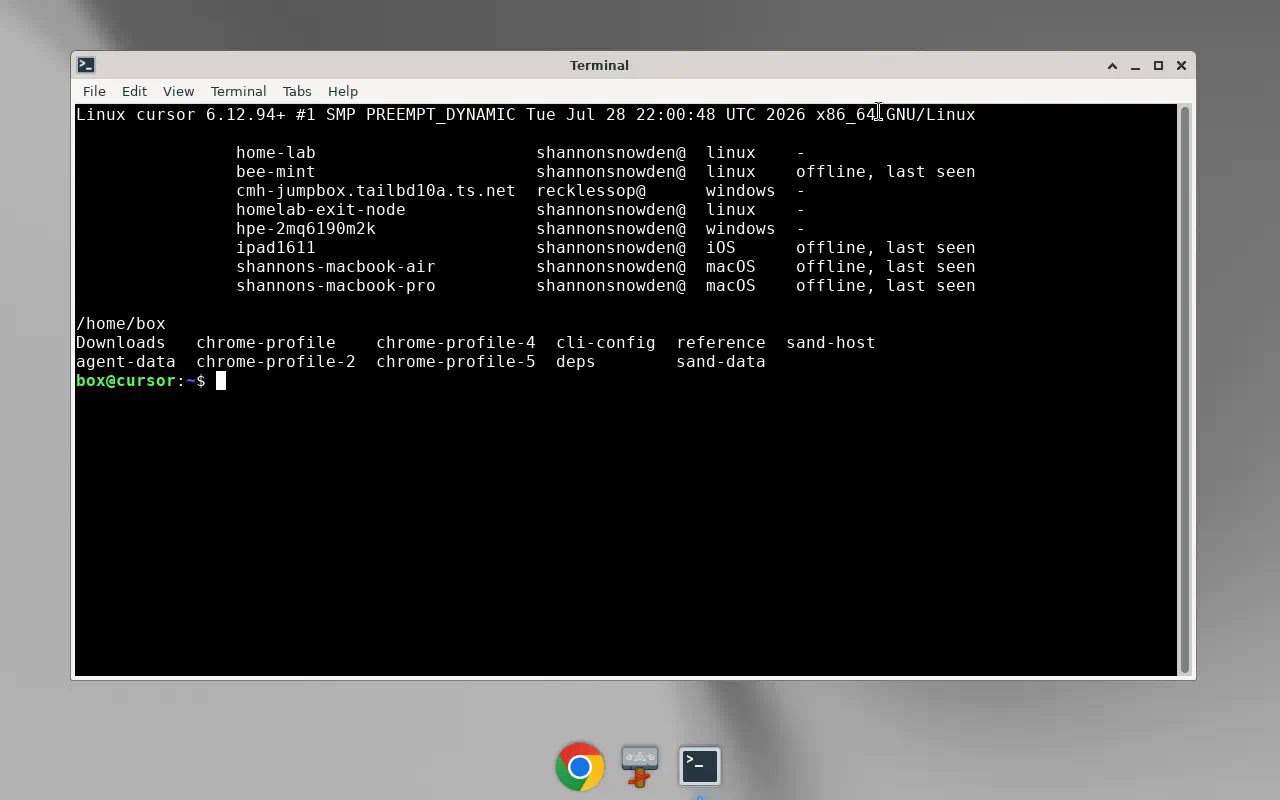Click the ipad1611 device name

pos(276,248)
